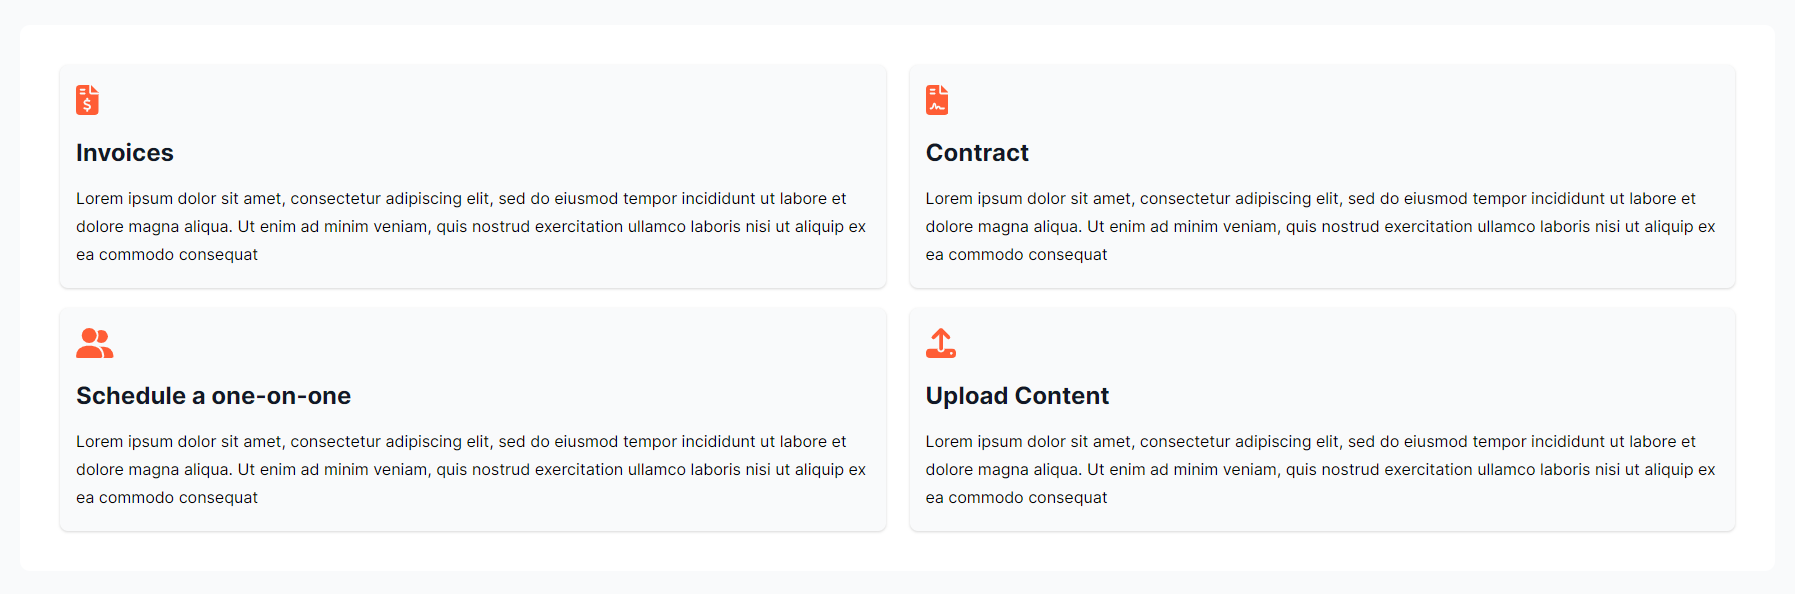Click "ea commodo consequat" in the Schedule card
The width and height of the screenshot is (1795, 594).
click(x=167, y=498)
